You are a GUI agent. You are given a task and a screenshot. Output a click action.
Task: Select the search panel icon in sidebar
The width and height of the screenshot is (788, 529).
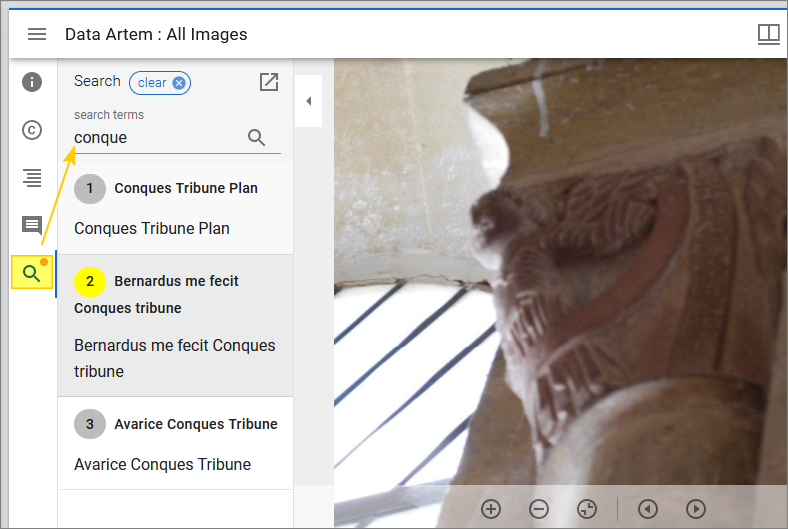32,273
